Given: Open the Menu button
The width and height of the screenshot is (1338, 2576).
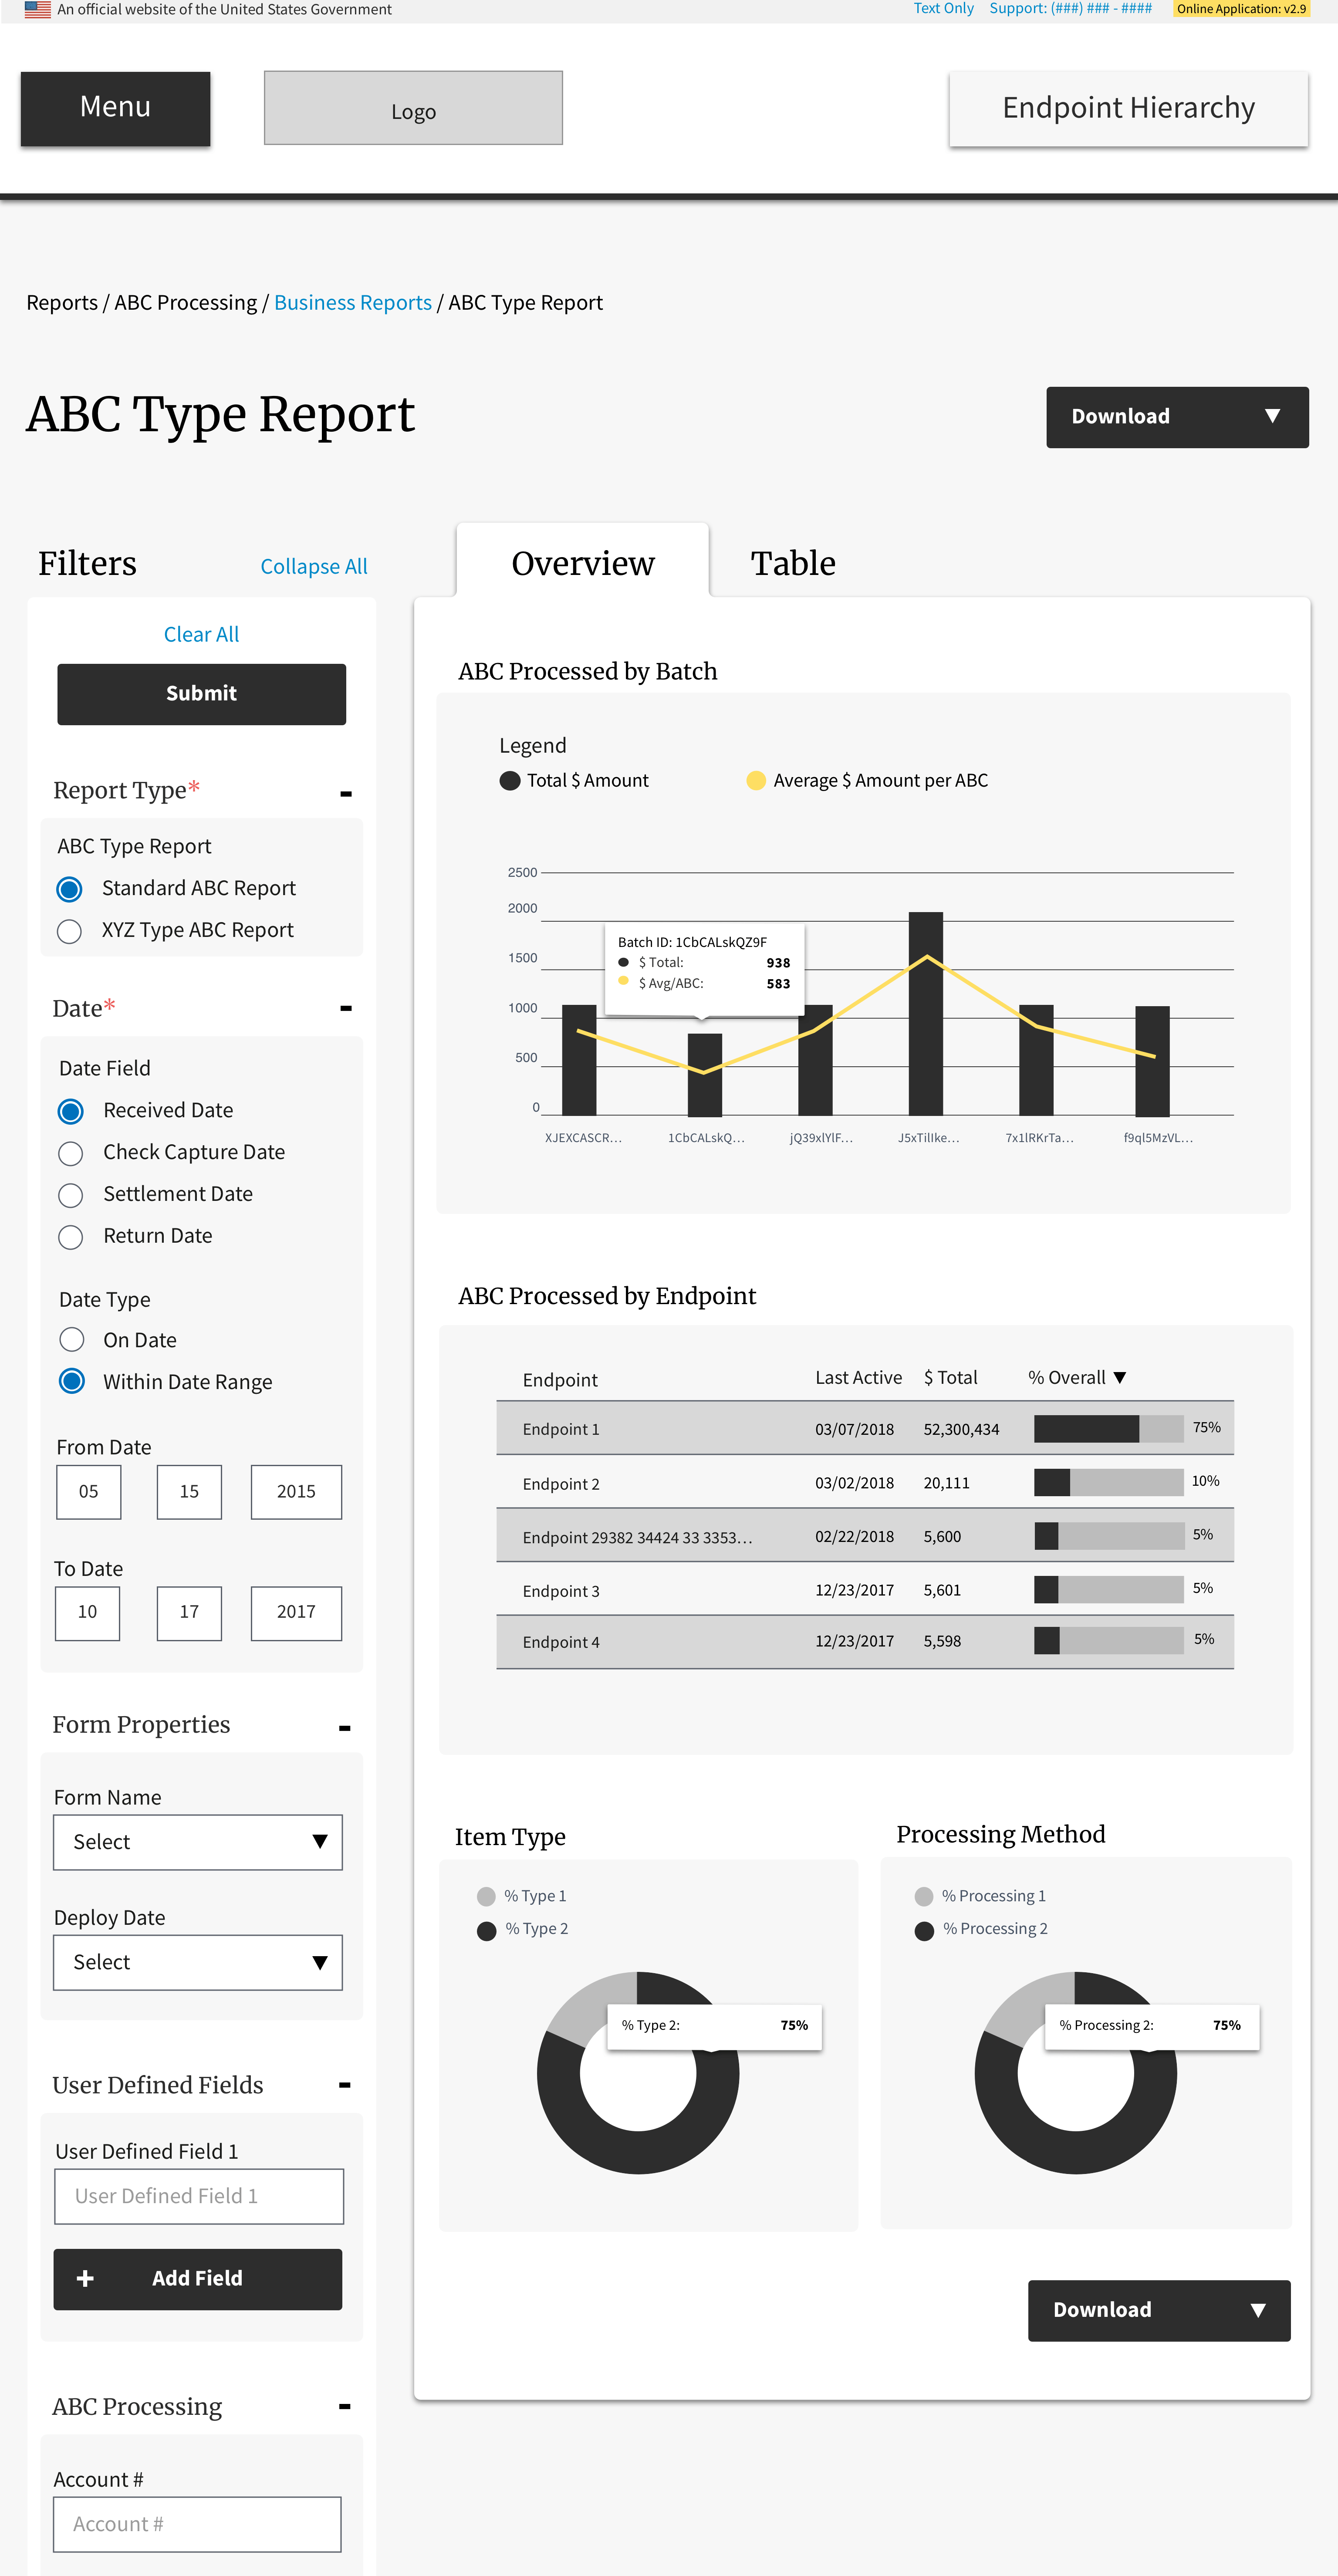Looking at the screenshot, I should 115,108.
